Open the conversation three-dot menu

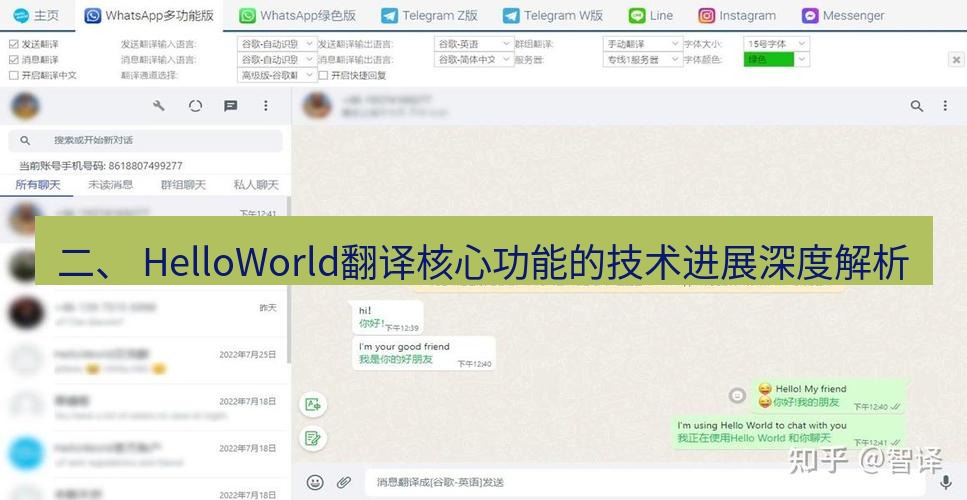pos(945,106)
